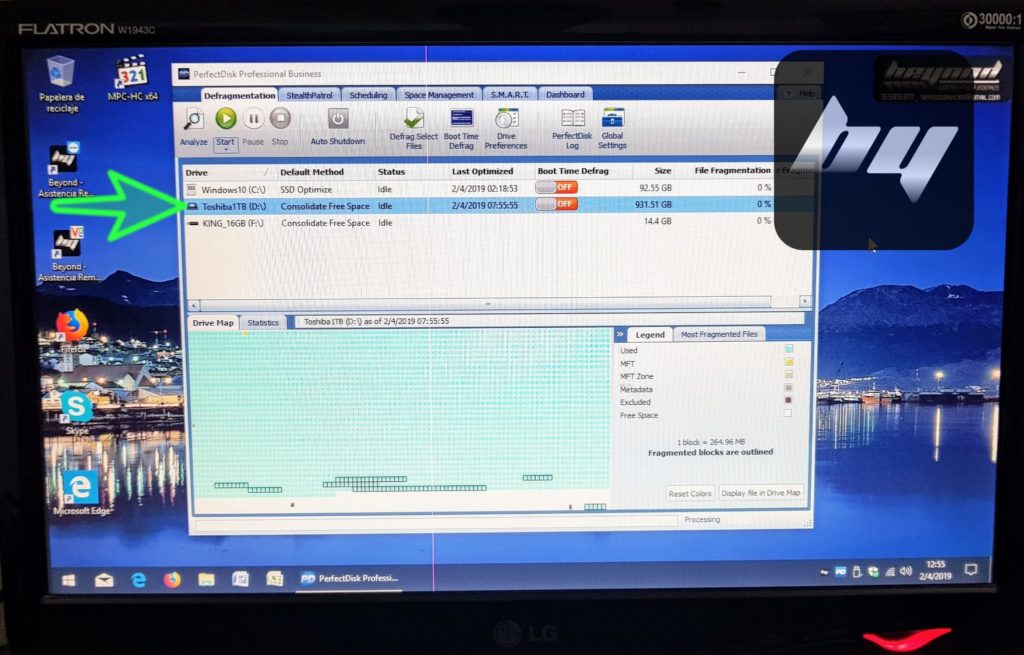The height and width of the screenshot is (655, 1024).
Task: Select the KING_16GB (F:\) drive row
Action: (x=479, y=223)
